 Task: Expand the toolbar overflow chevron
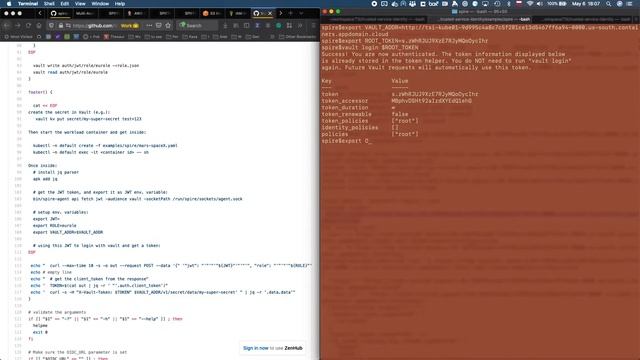click(x=300, y=25)
